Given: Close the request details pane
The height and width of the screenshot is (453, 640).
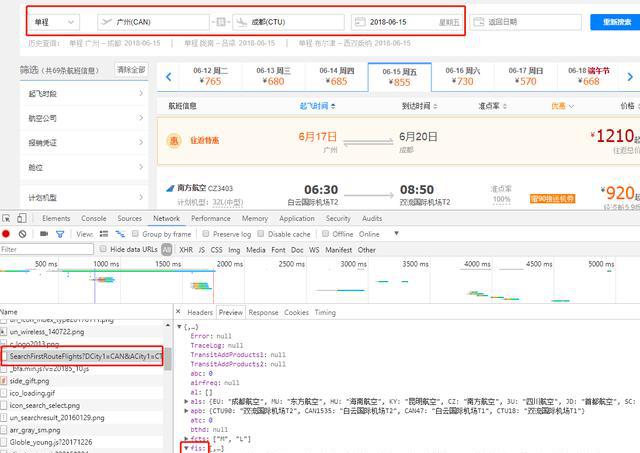Looking at the screenshot, I should coord(180,312).
